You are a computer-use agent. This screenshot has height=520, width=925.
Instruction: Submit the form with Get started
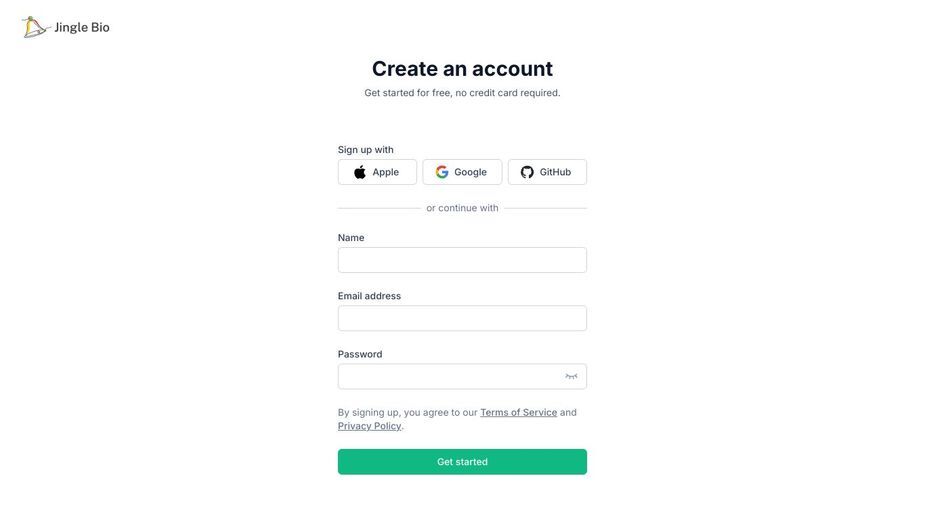[x=462, y=462]
